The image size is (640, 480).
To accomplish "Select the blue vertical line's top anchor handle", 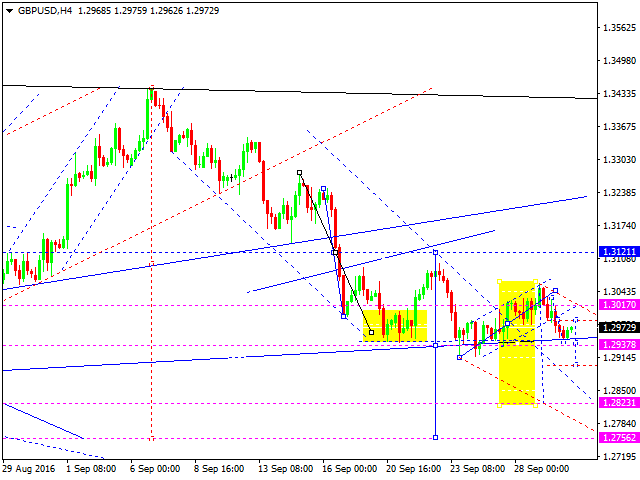I will [436, 253].
